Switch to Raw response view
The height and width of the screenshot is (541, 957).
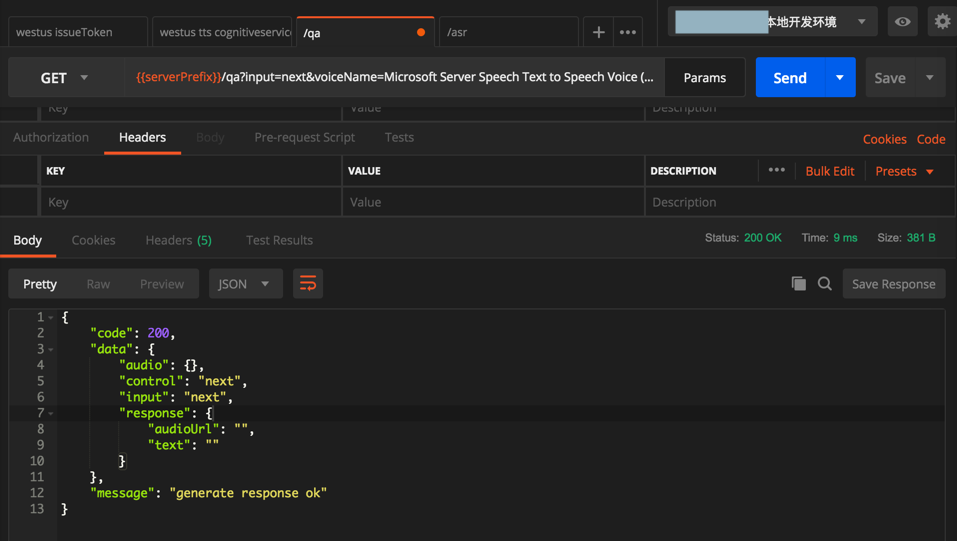(x=98, y=284)
